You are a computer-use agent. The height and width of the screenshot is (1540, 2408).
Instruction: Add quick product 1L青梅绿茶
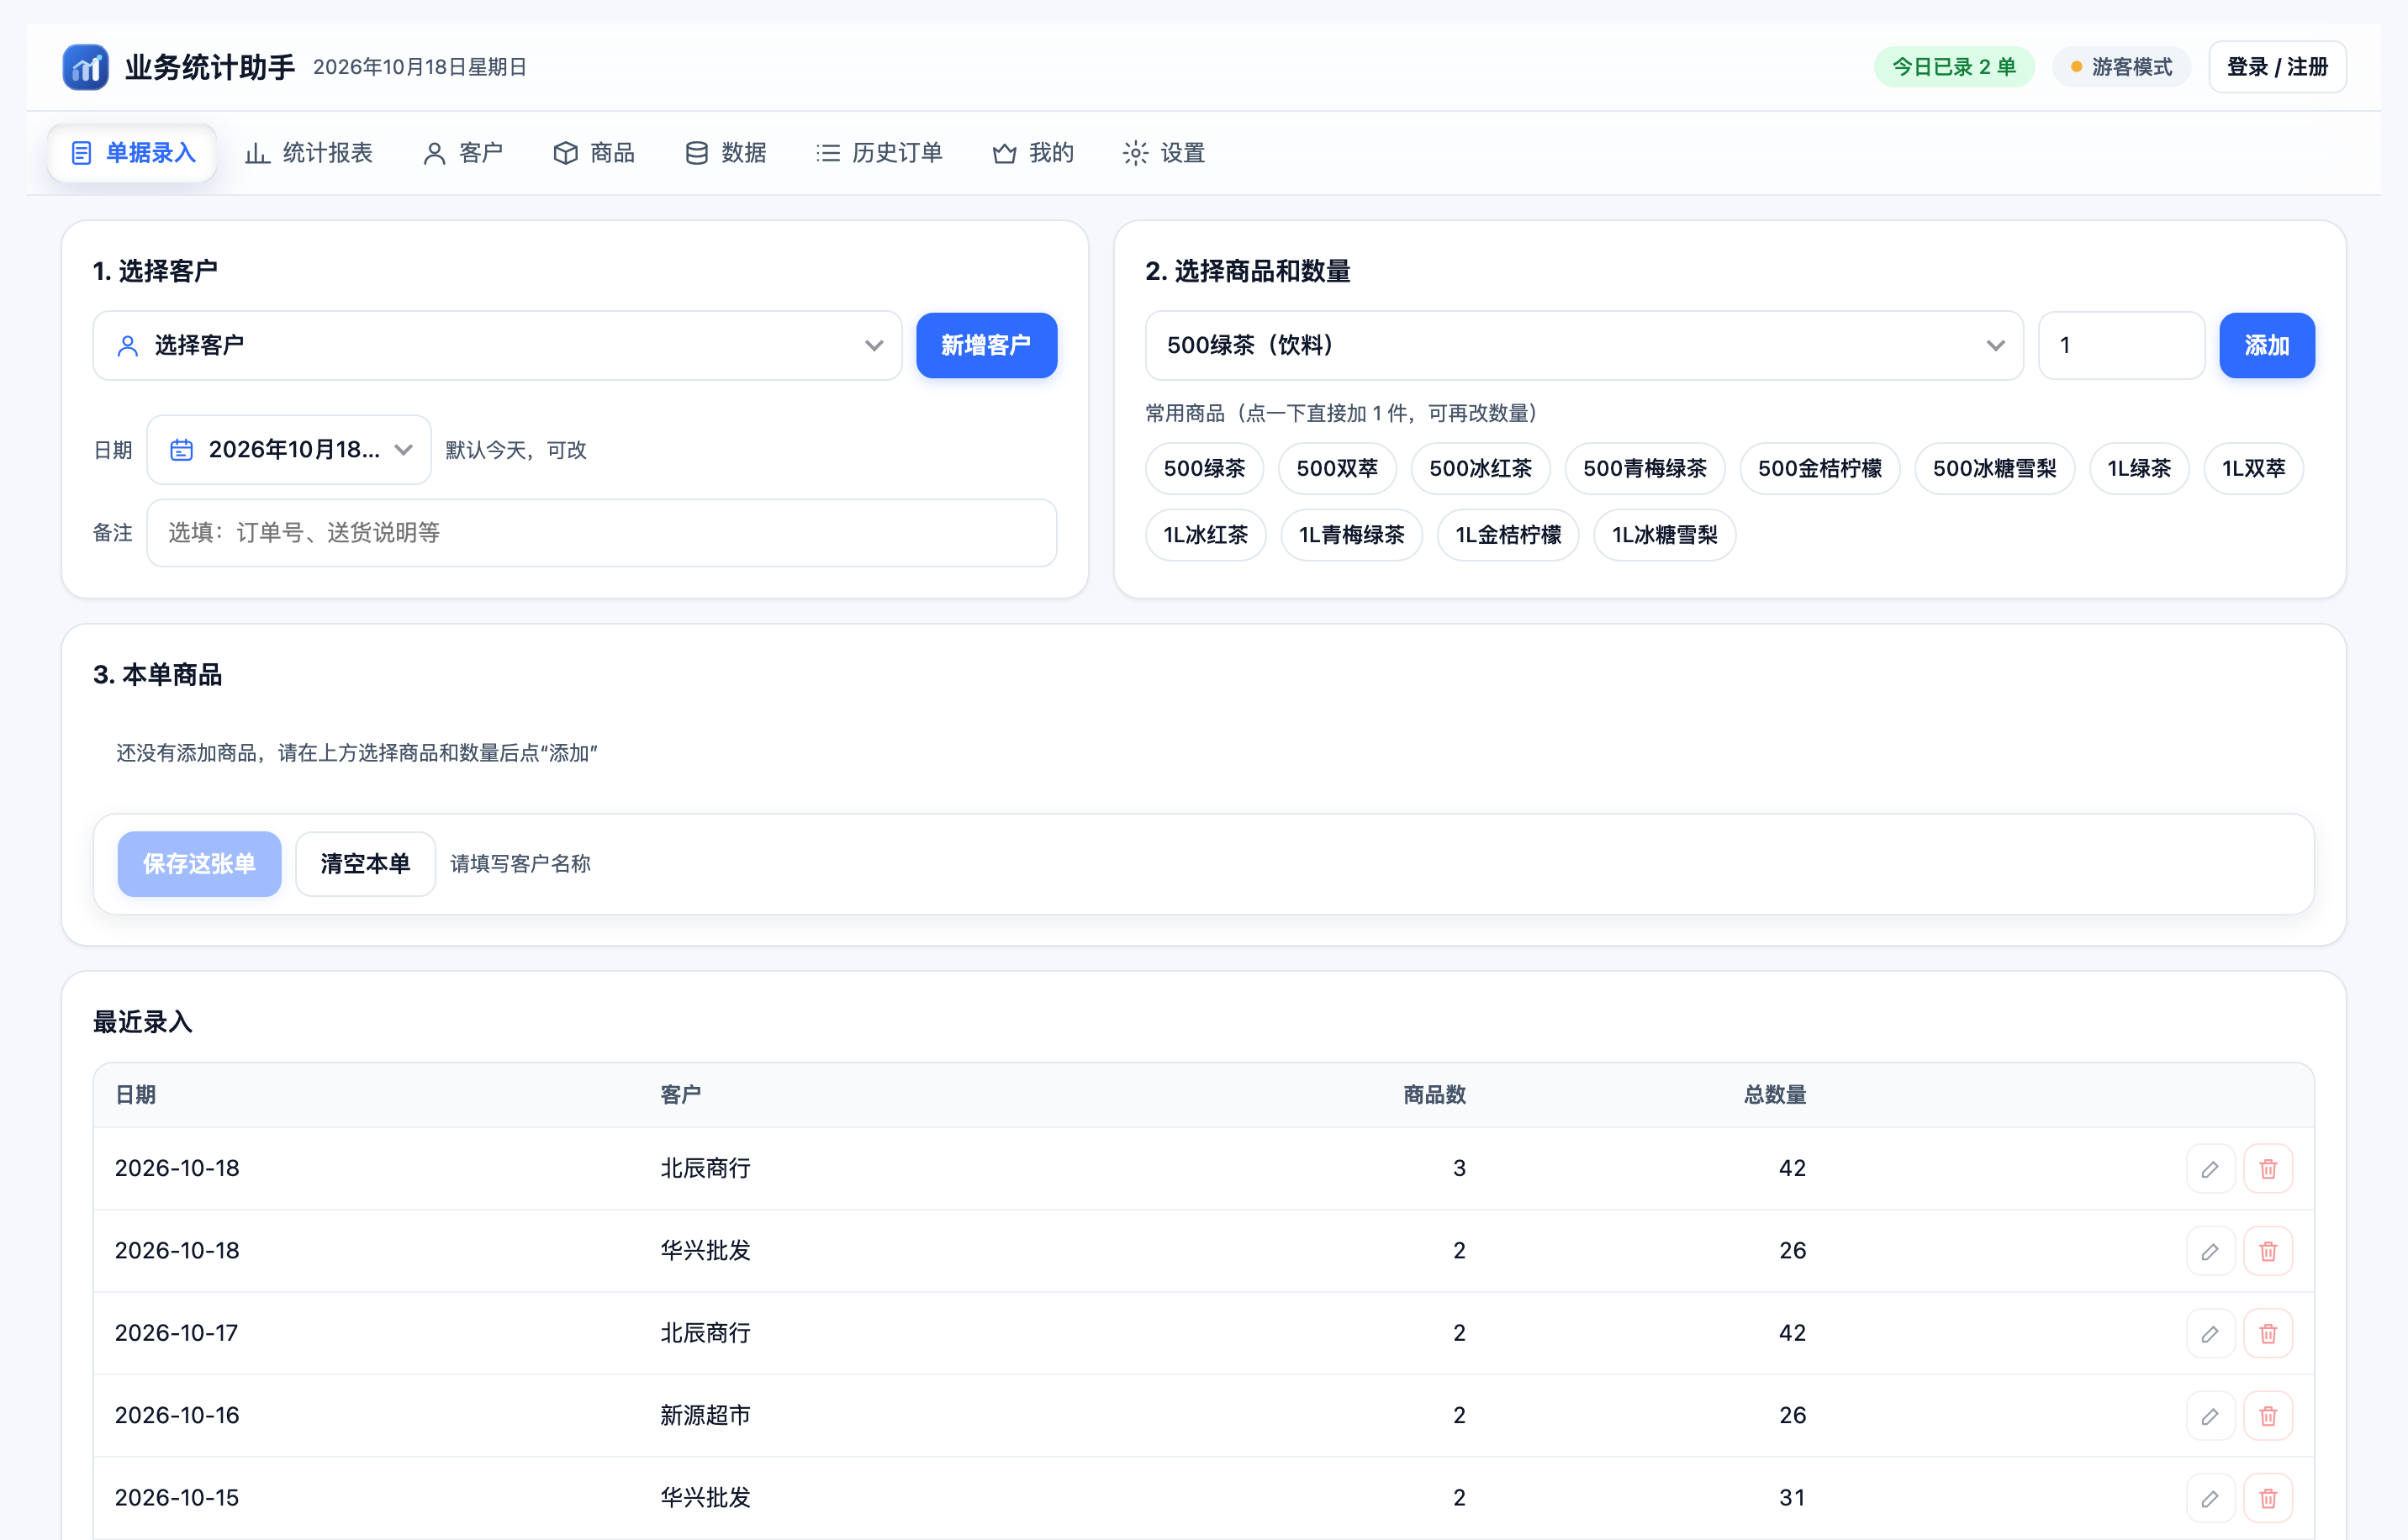[1352, 535]
